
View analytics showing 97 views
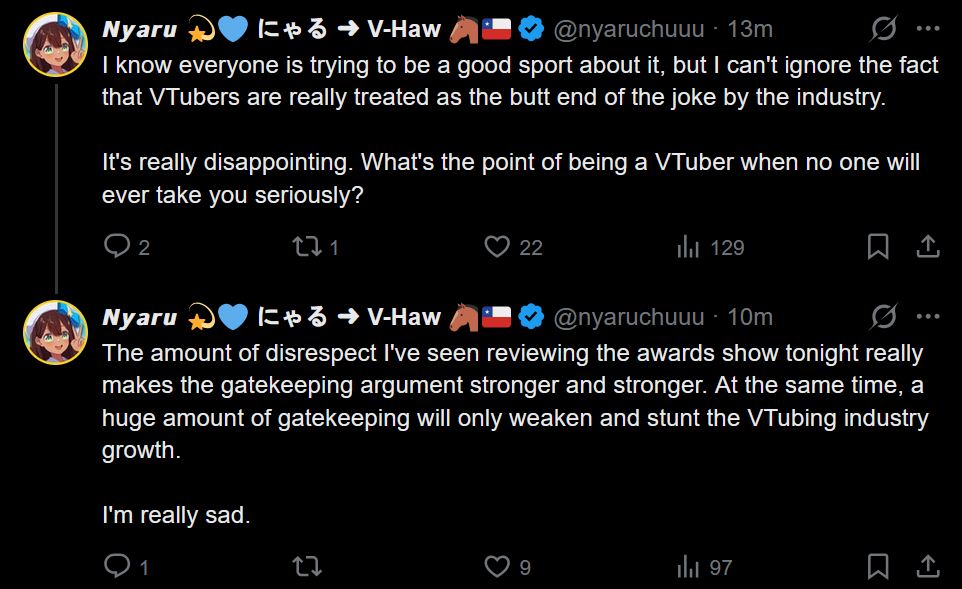tap(688, 567)
